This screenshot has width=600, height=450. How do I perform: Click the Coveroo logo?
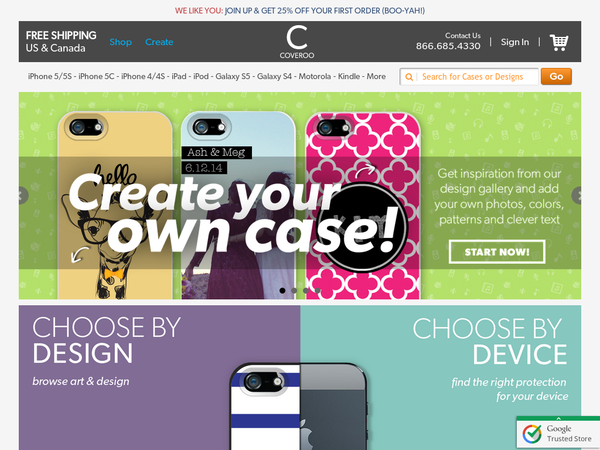pos(297,42)
